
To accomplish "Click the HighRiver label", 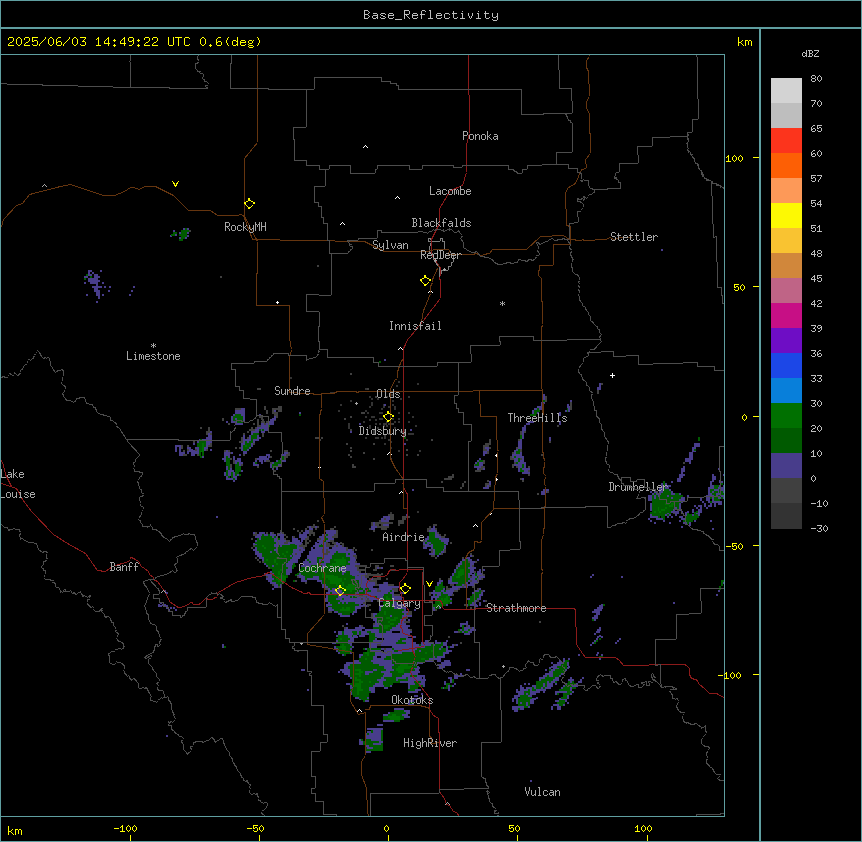I will click(430, 743).
